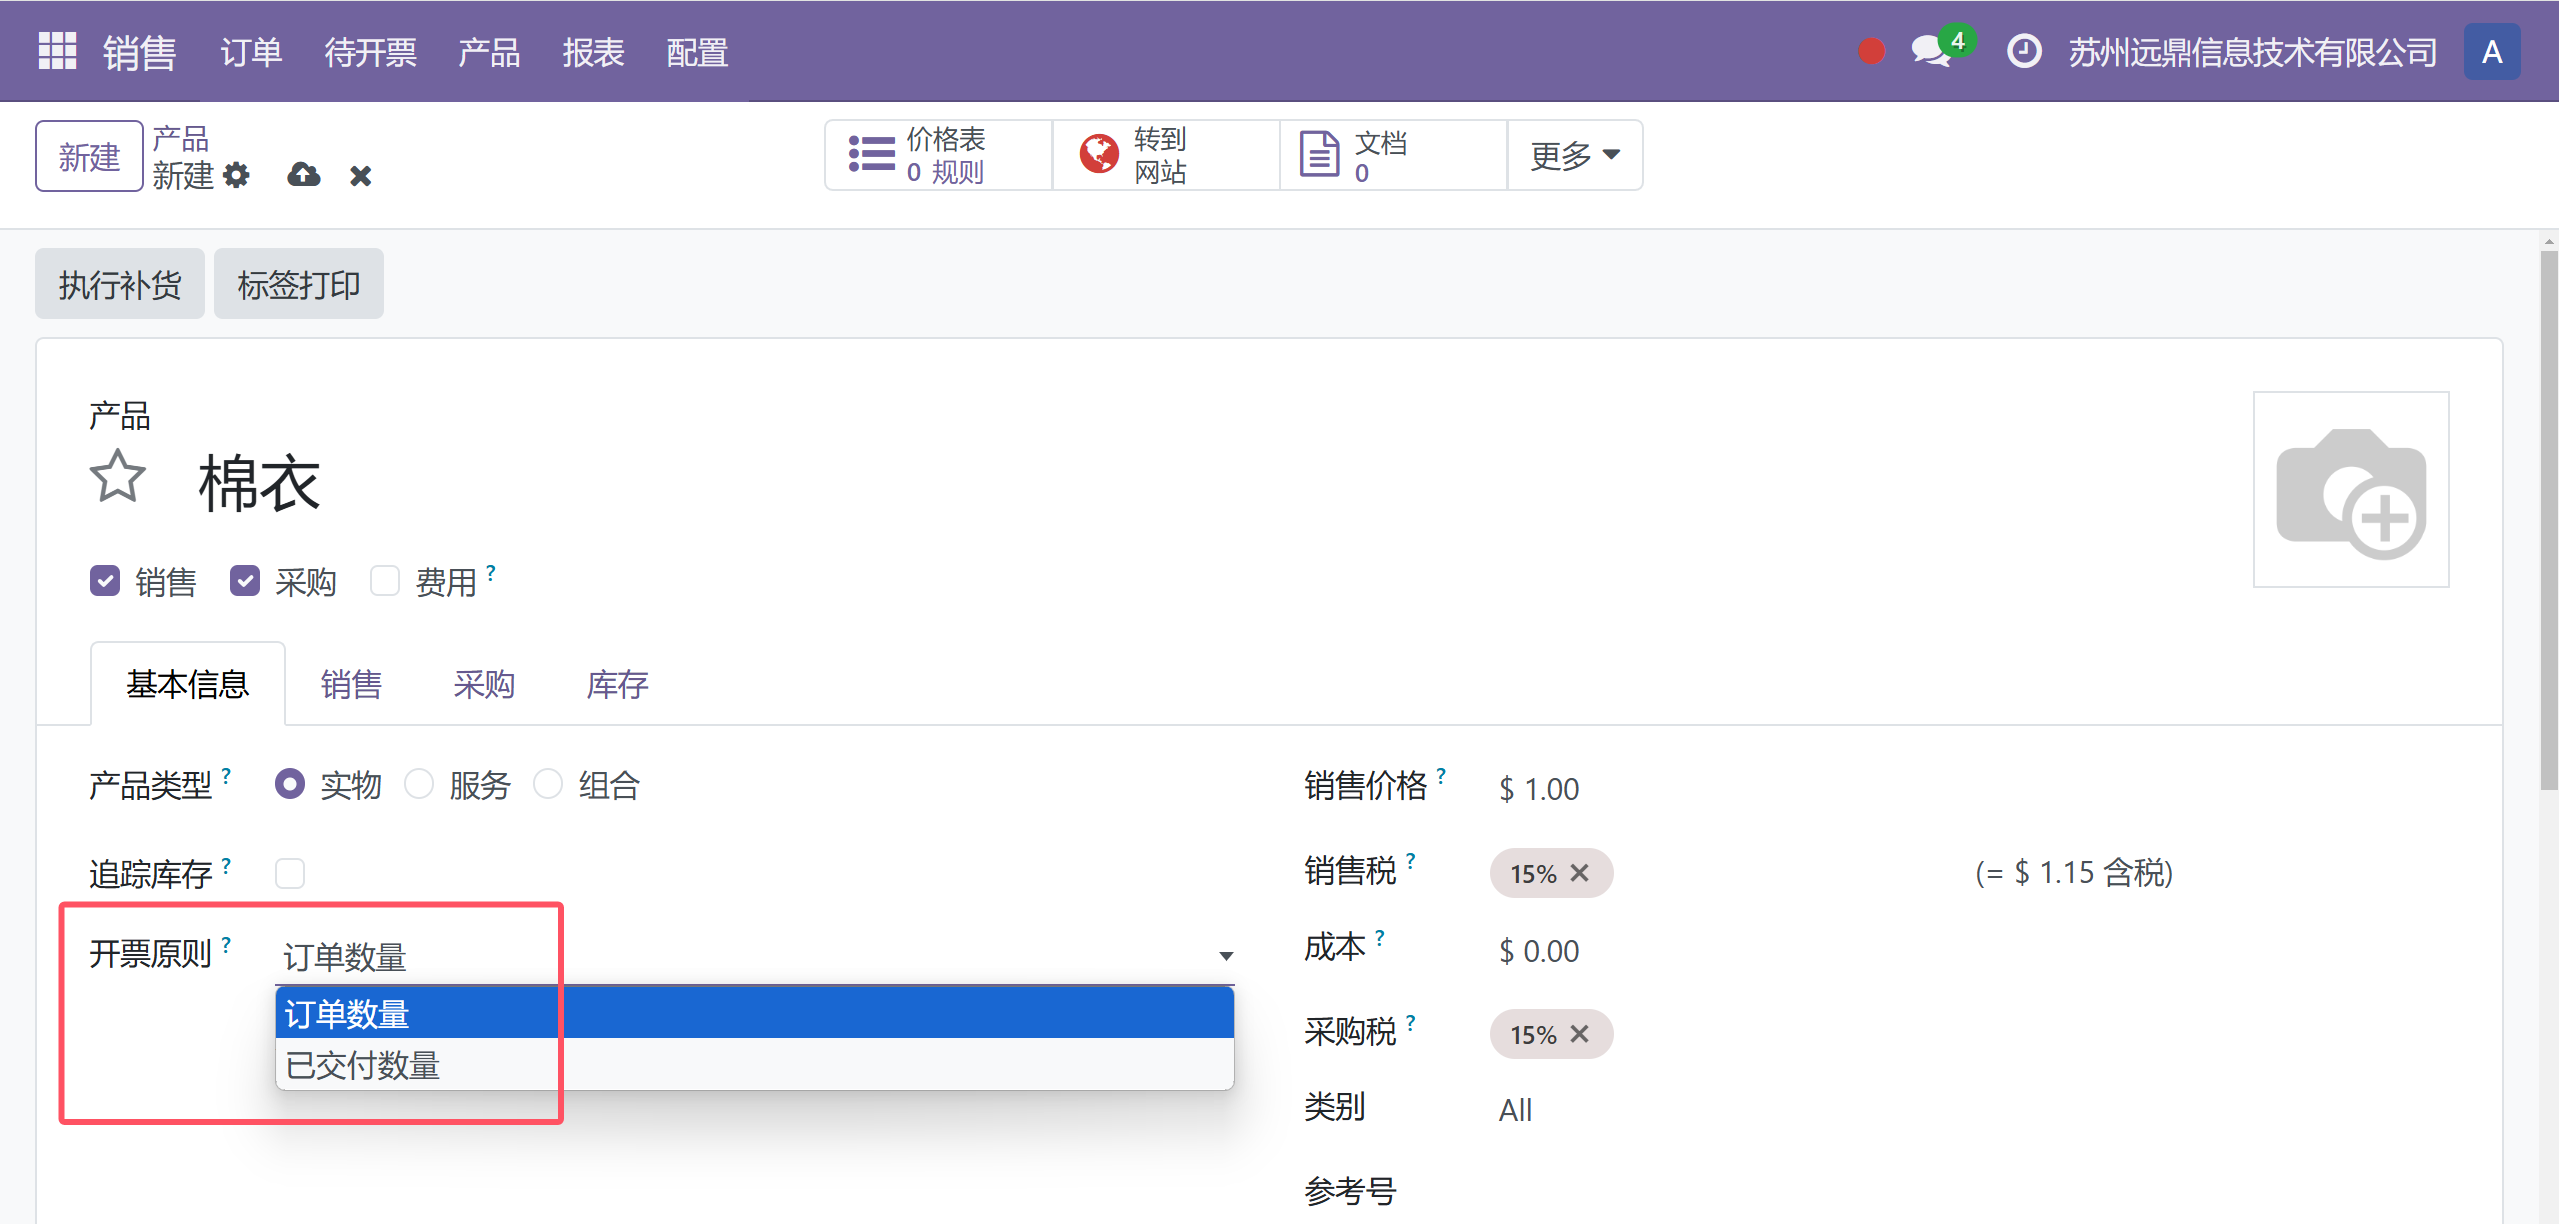Expand the 更多 dropdown
Image resolution: width=2559 pixels, height=1224 pixels.
click(1574, 155)
